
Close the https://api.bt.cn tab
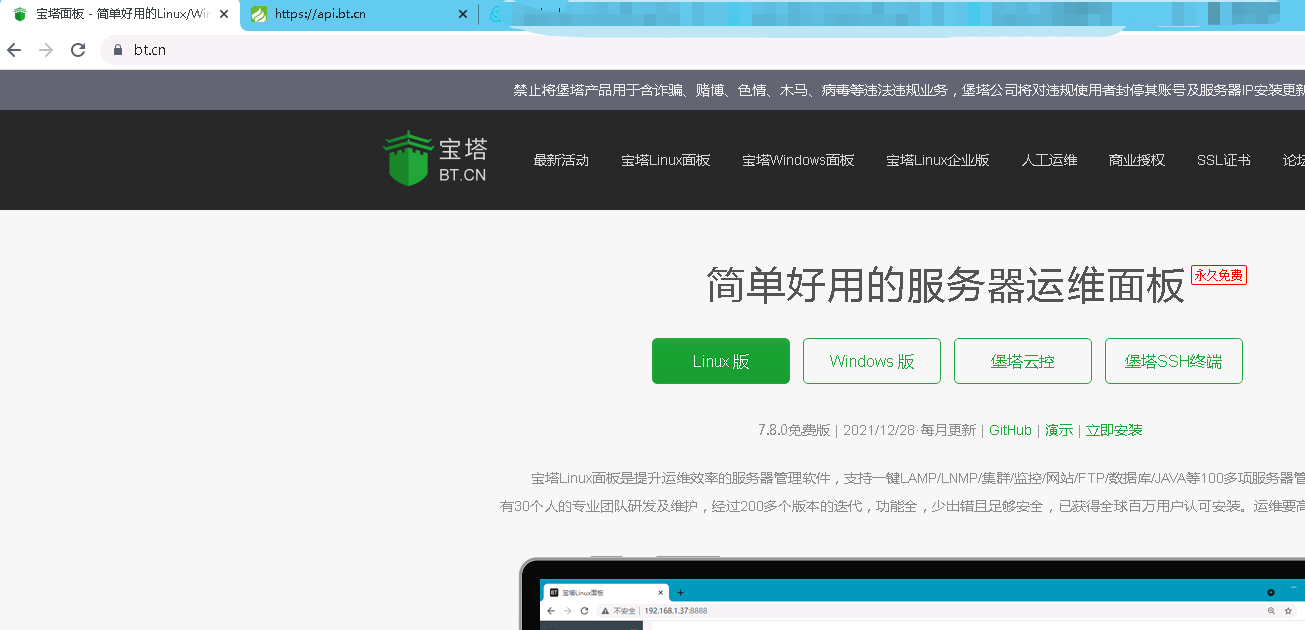pyautogui.click(x=462, y=14)
